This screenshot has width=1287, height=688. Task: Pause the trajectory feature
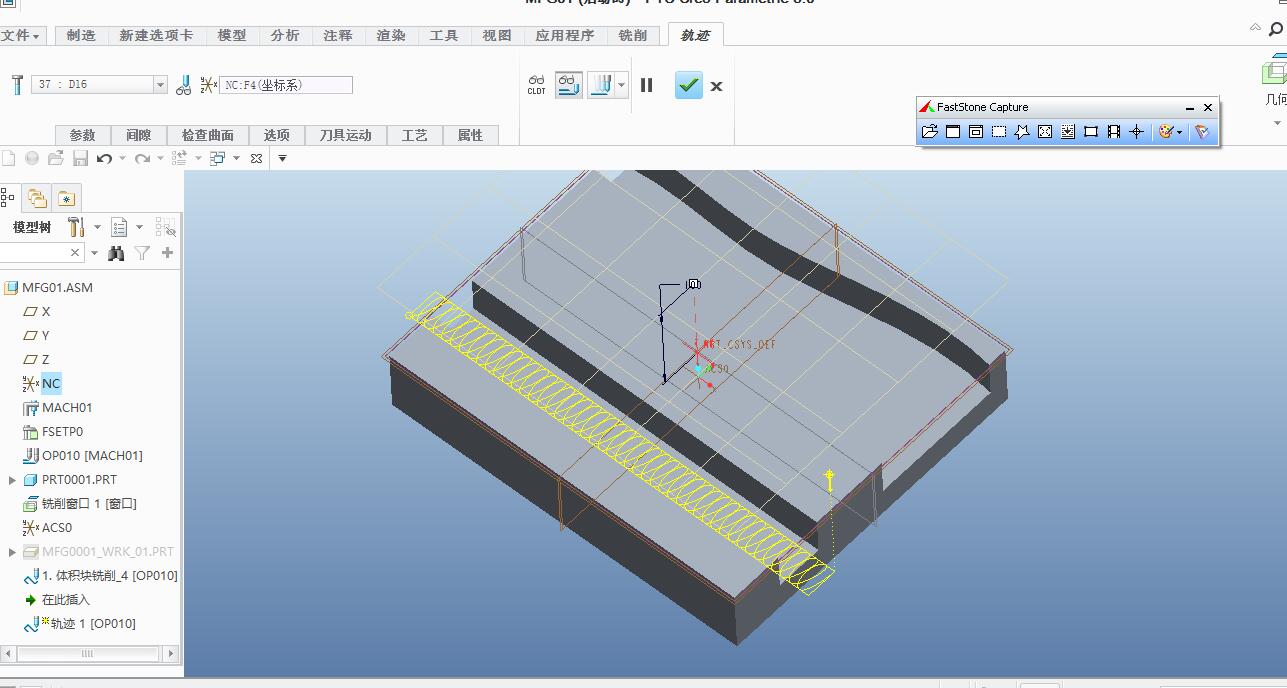coord(646,85)
